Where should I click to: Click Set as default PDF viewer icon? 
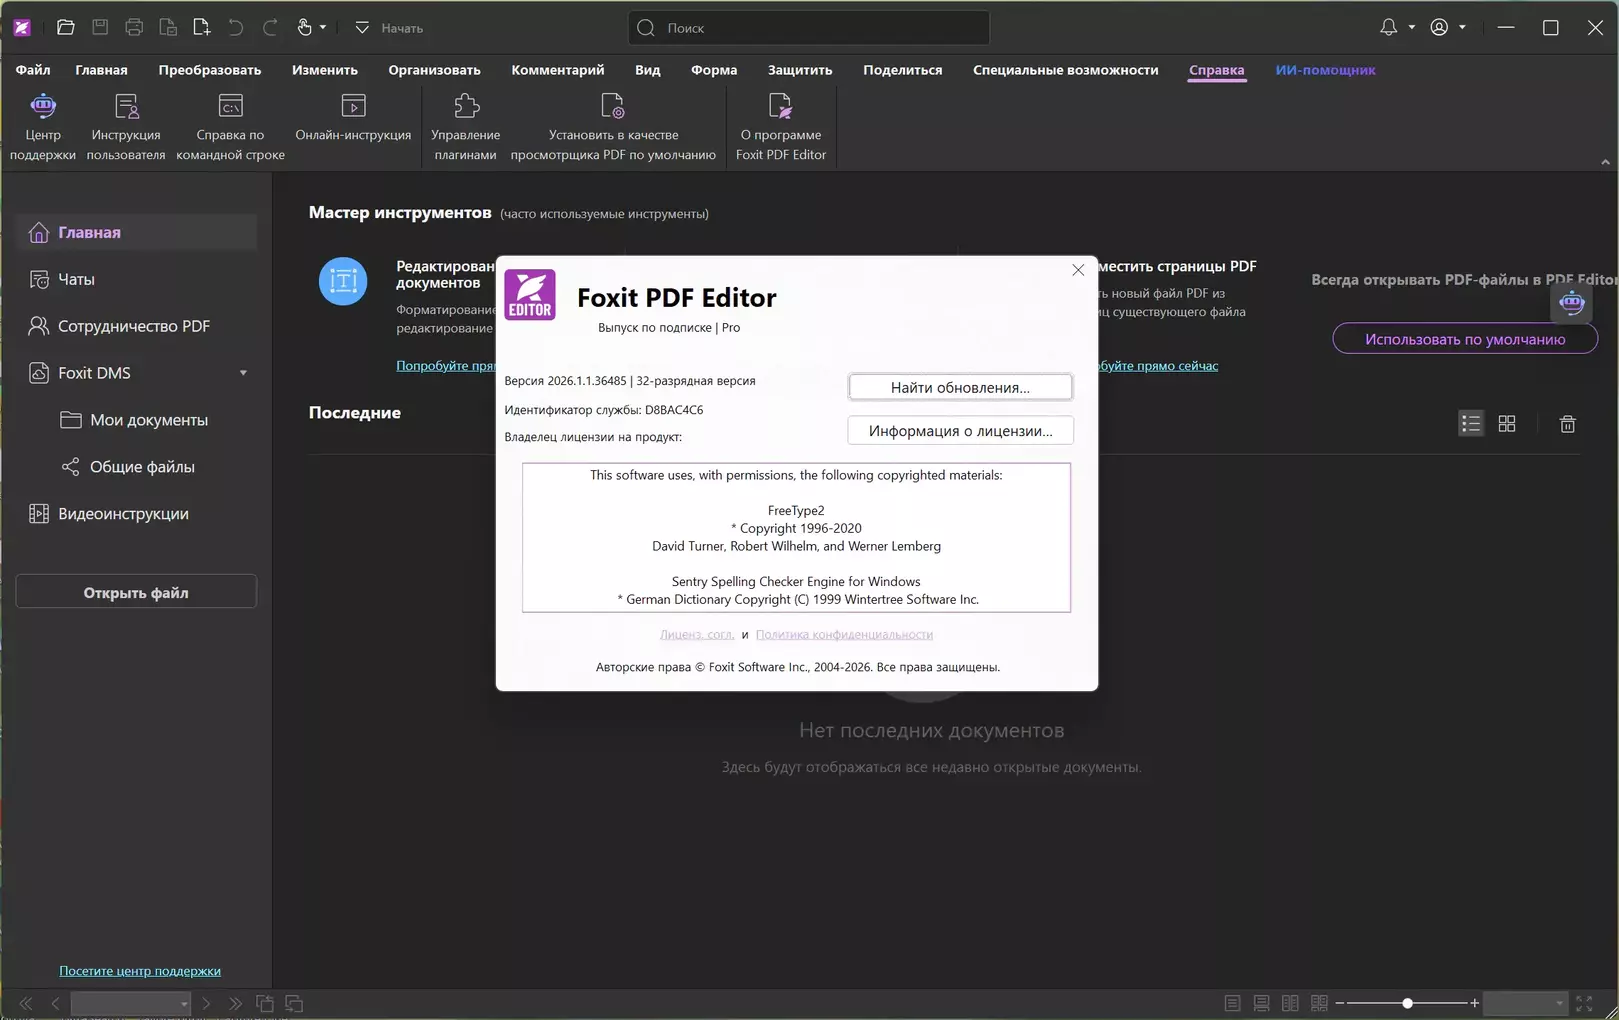[x=612, y=106]
